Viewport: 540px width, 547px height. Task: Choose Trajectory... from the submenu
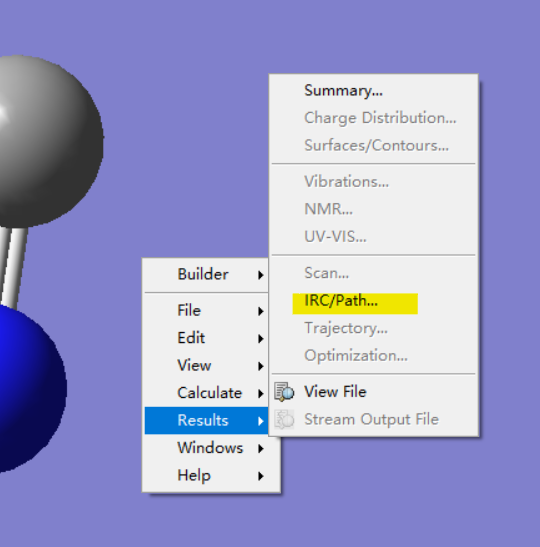coord(374,328)
